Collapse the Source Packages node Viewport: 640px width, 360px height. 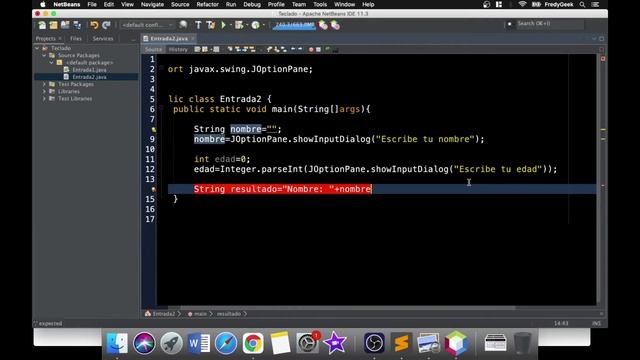[44, 56]
